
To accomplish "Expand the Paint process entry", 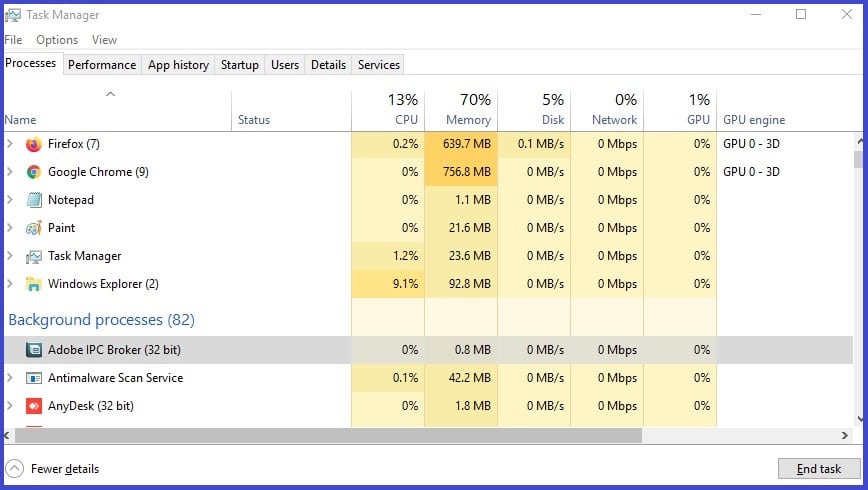I will pos(10,228).
